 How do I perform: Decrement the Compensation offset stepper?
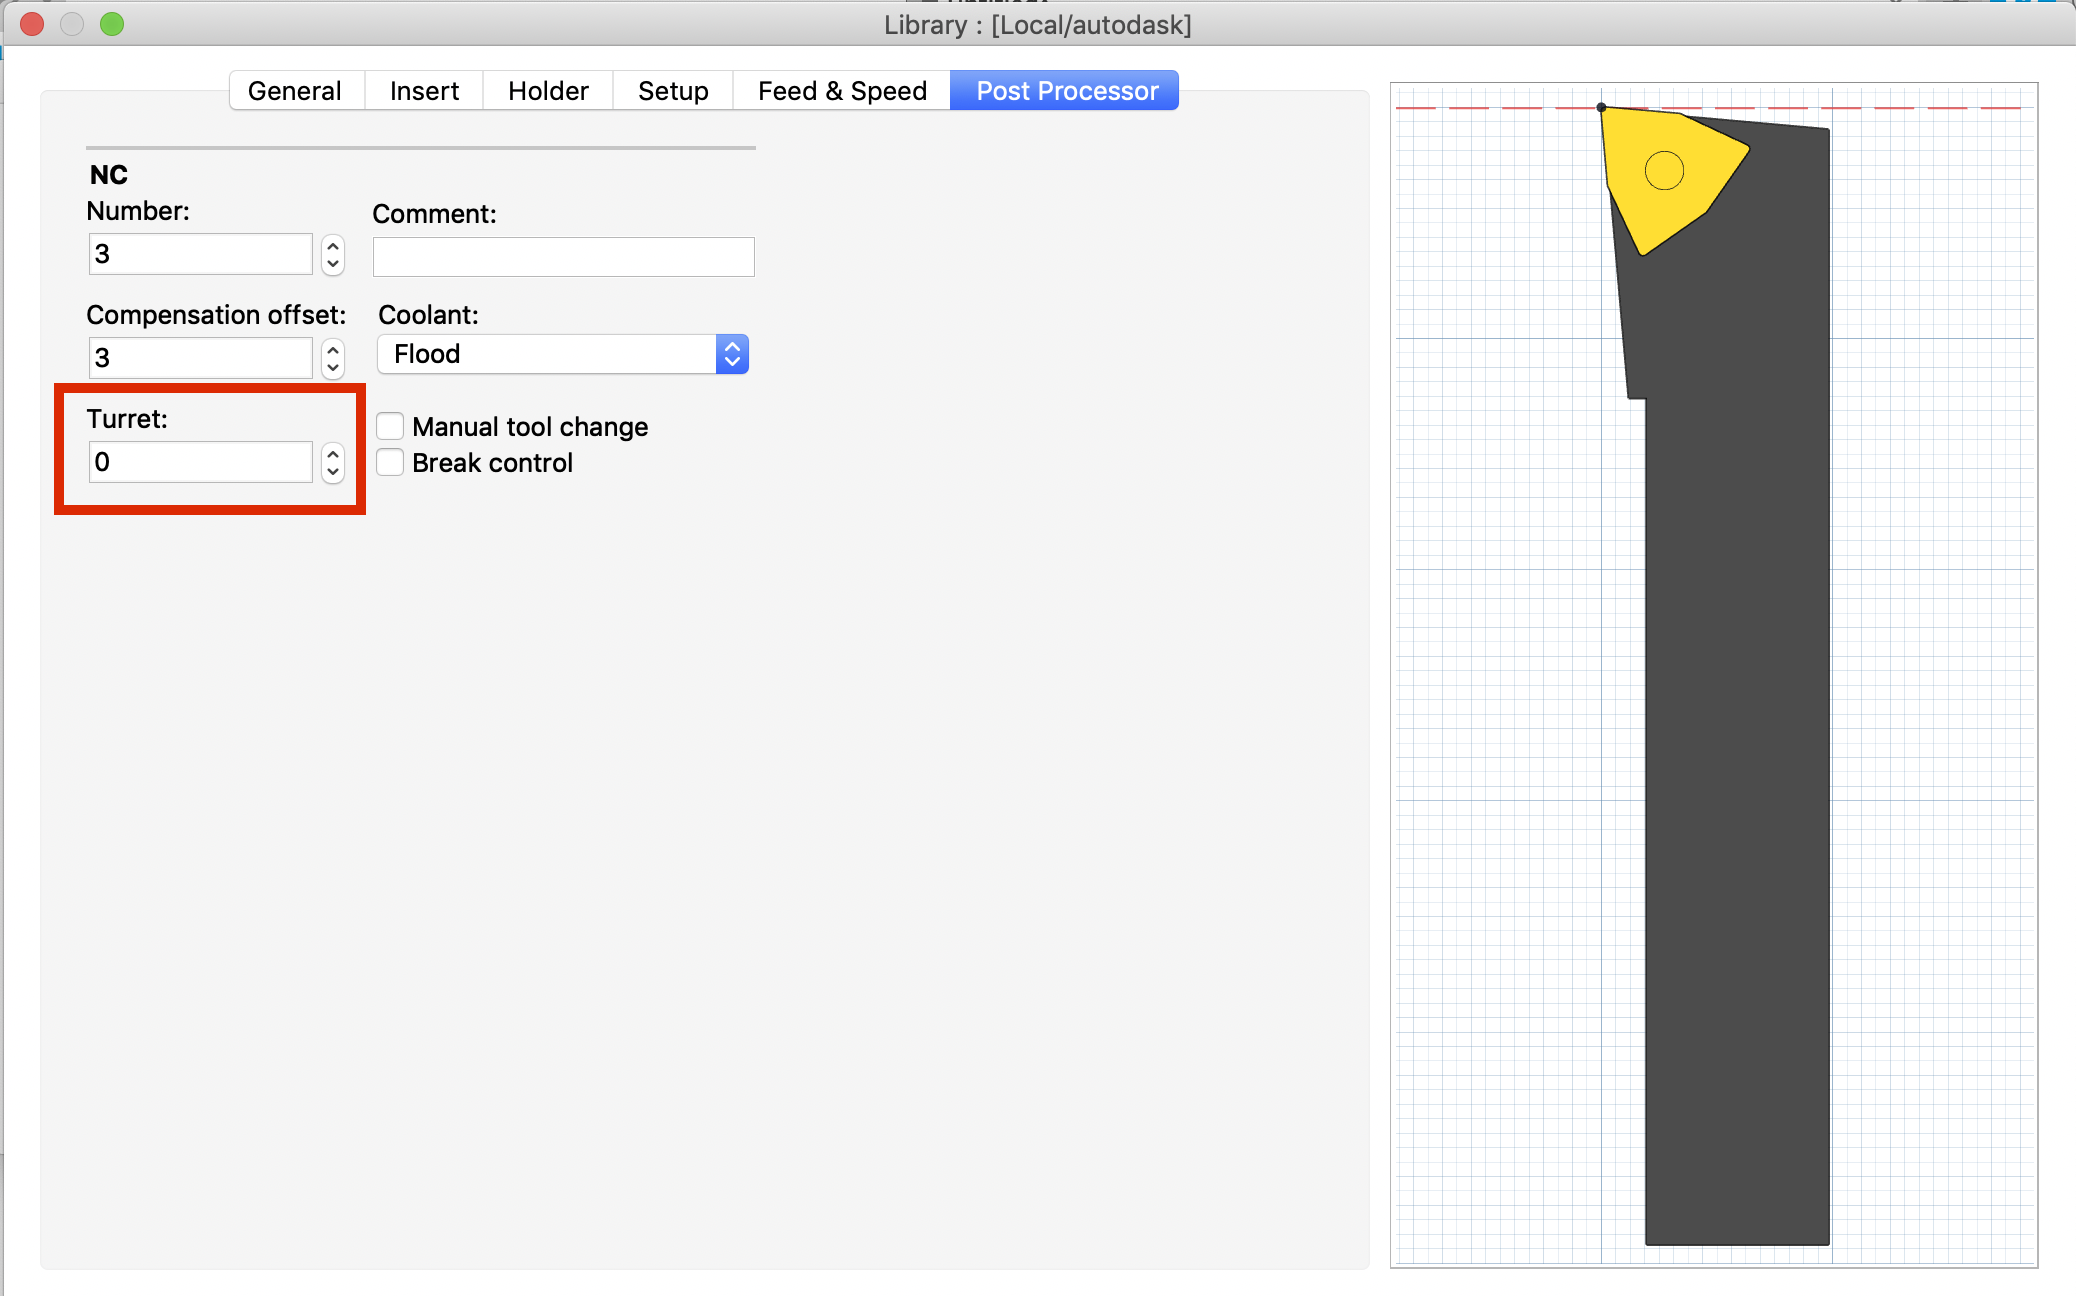(333, 368)
